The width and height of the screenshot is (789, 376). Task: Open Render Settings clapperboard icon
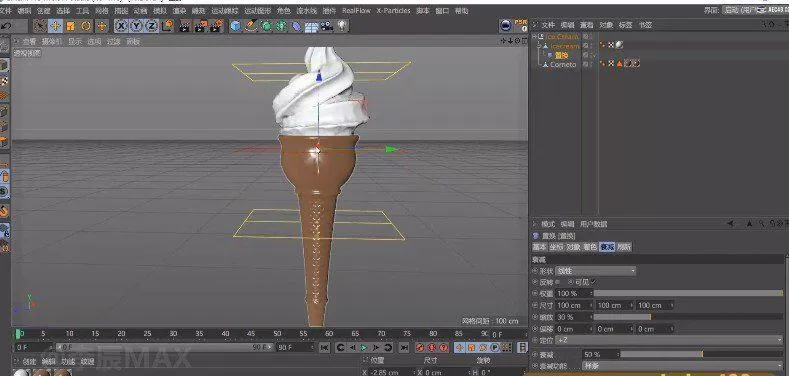click(217, 26)
